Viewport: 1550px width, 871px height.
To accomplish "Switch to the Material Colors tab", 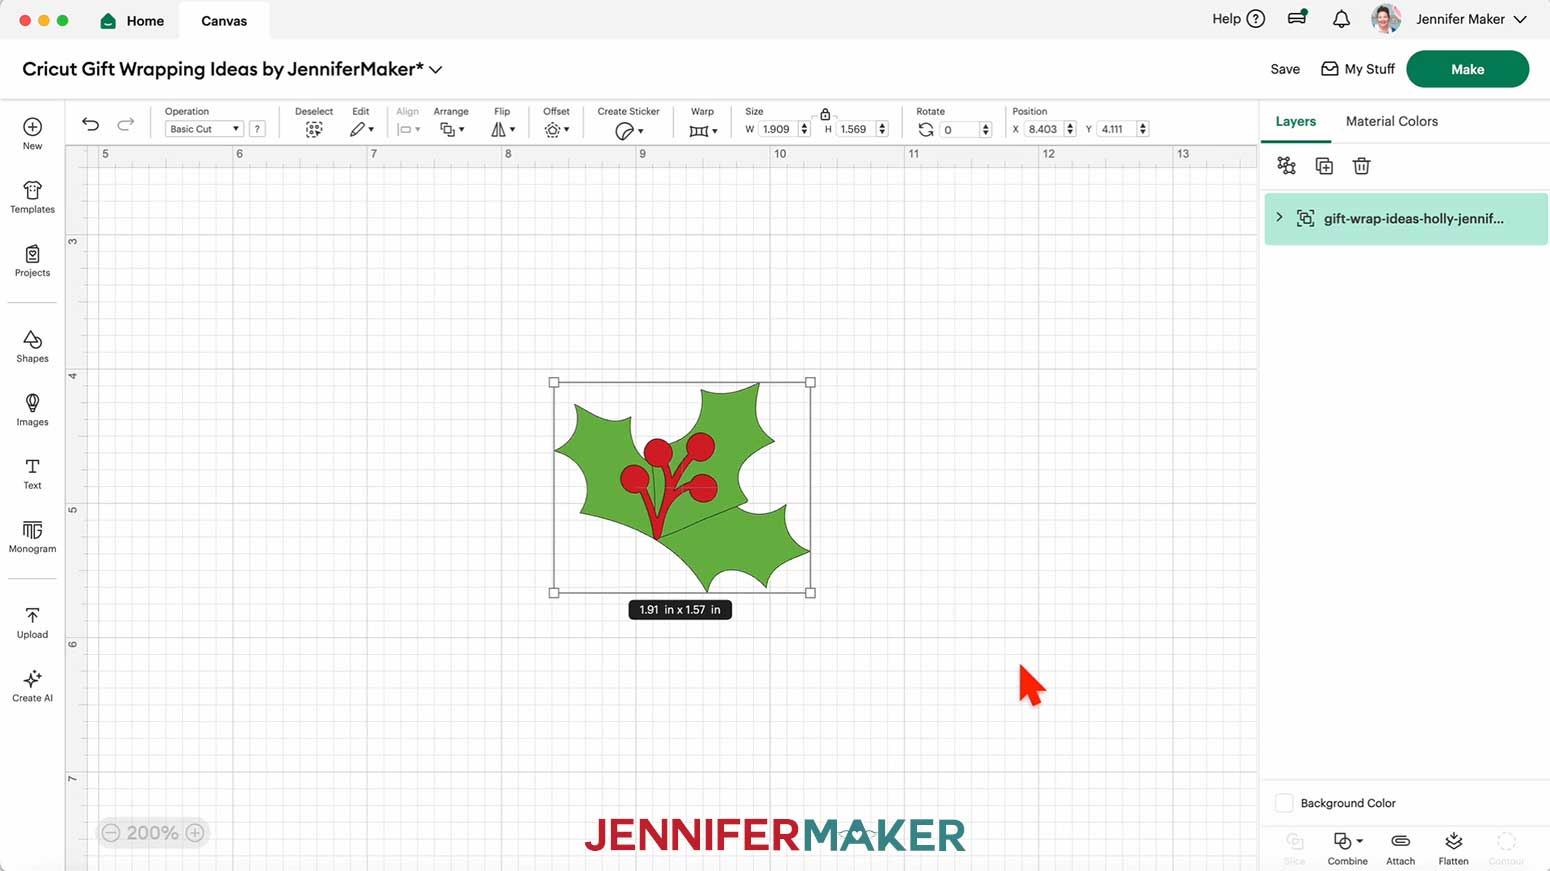I will 1391,121.
